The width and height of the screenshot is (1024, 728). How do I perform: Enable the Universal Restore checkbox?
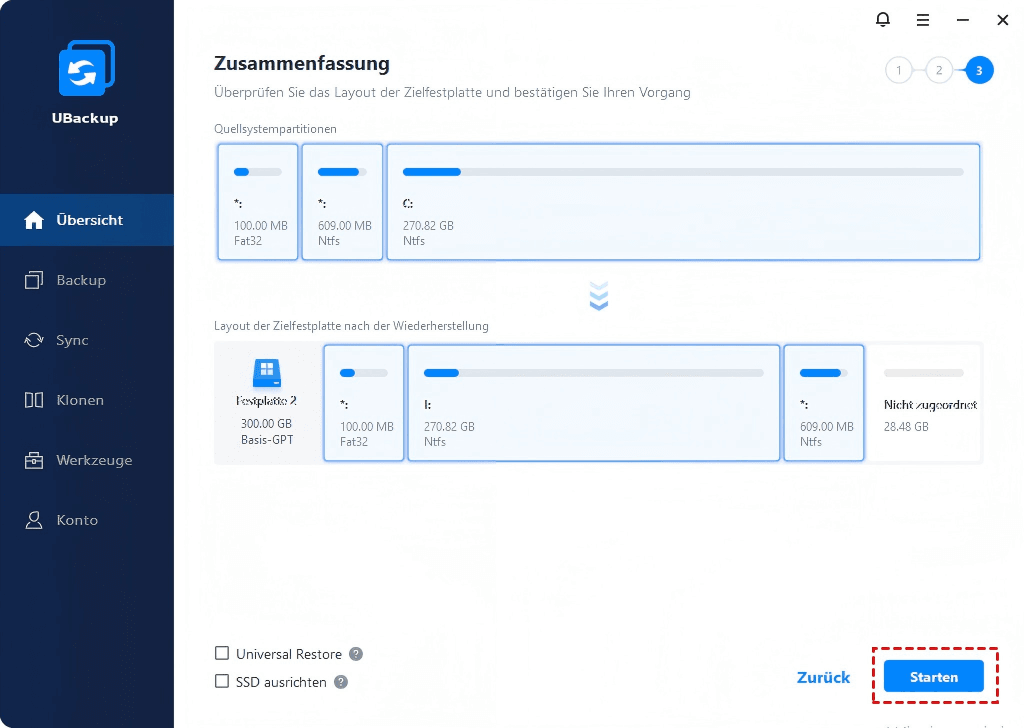pyautogui.click(x=222, y=654)
